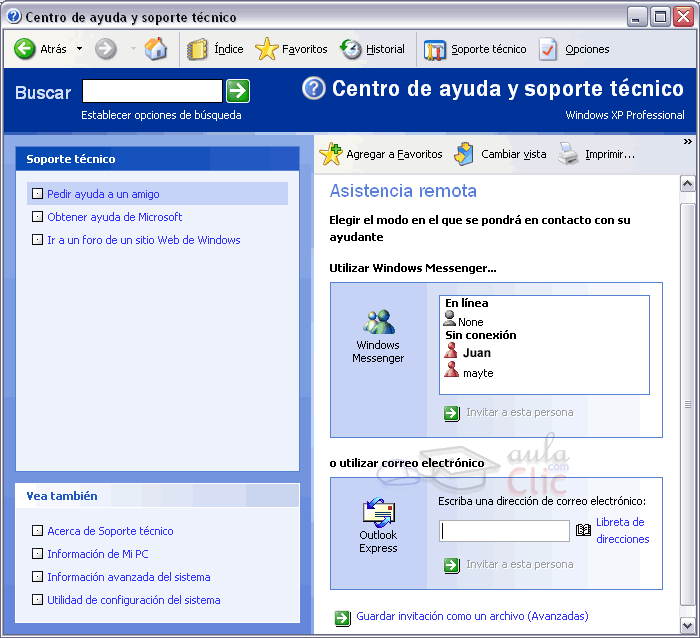Expand the toolbar overflow chevron
This screenshot has height=638, width=700.
(x=687, y=142)
